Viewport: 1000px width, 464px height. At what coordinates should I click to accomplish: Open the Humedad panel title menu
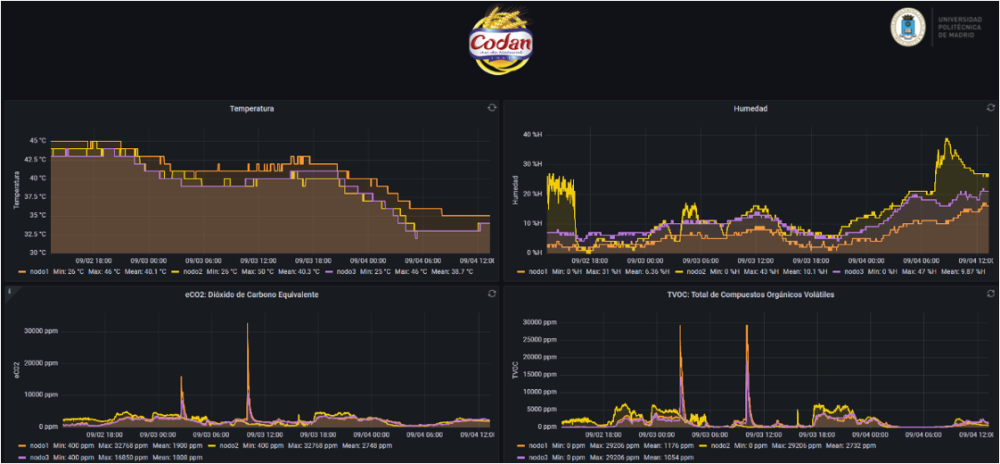tap(749, 108)
